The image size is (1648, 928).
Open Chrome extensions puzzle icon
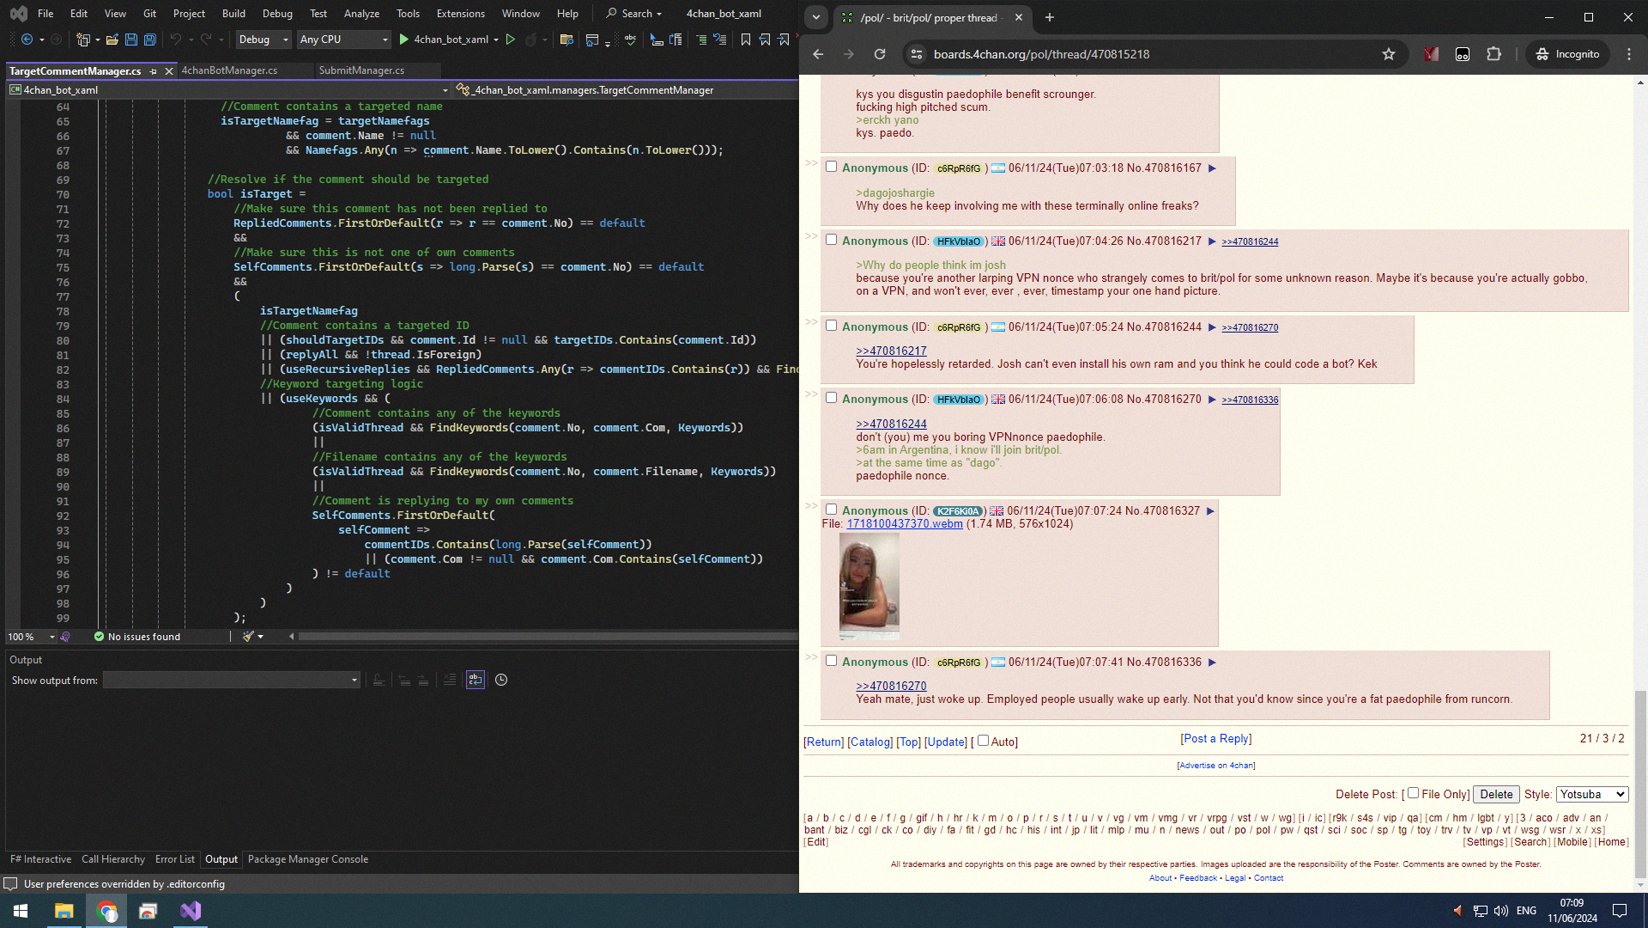(x=1494, y=54)
